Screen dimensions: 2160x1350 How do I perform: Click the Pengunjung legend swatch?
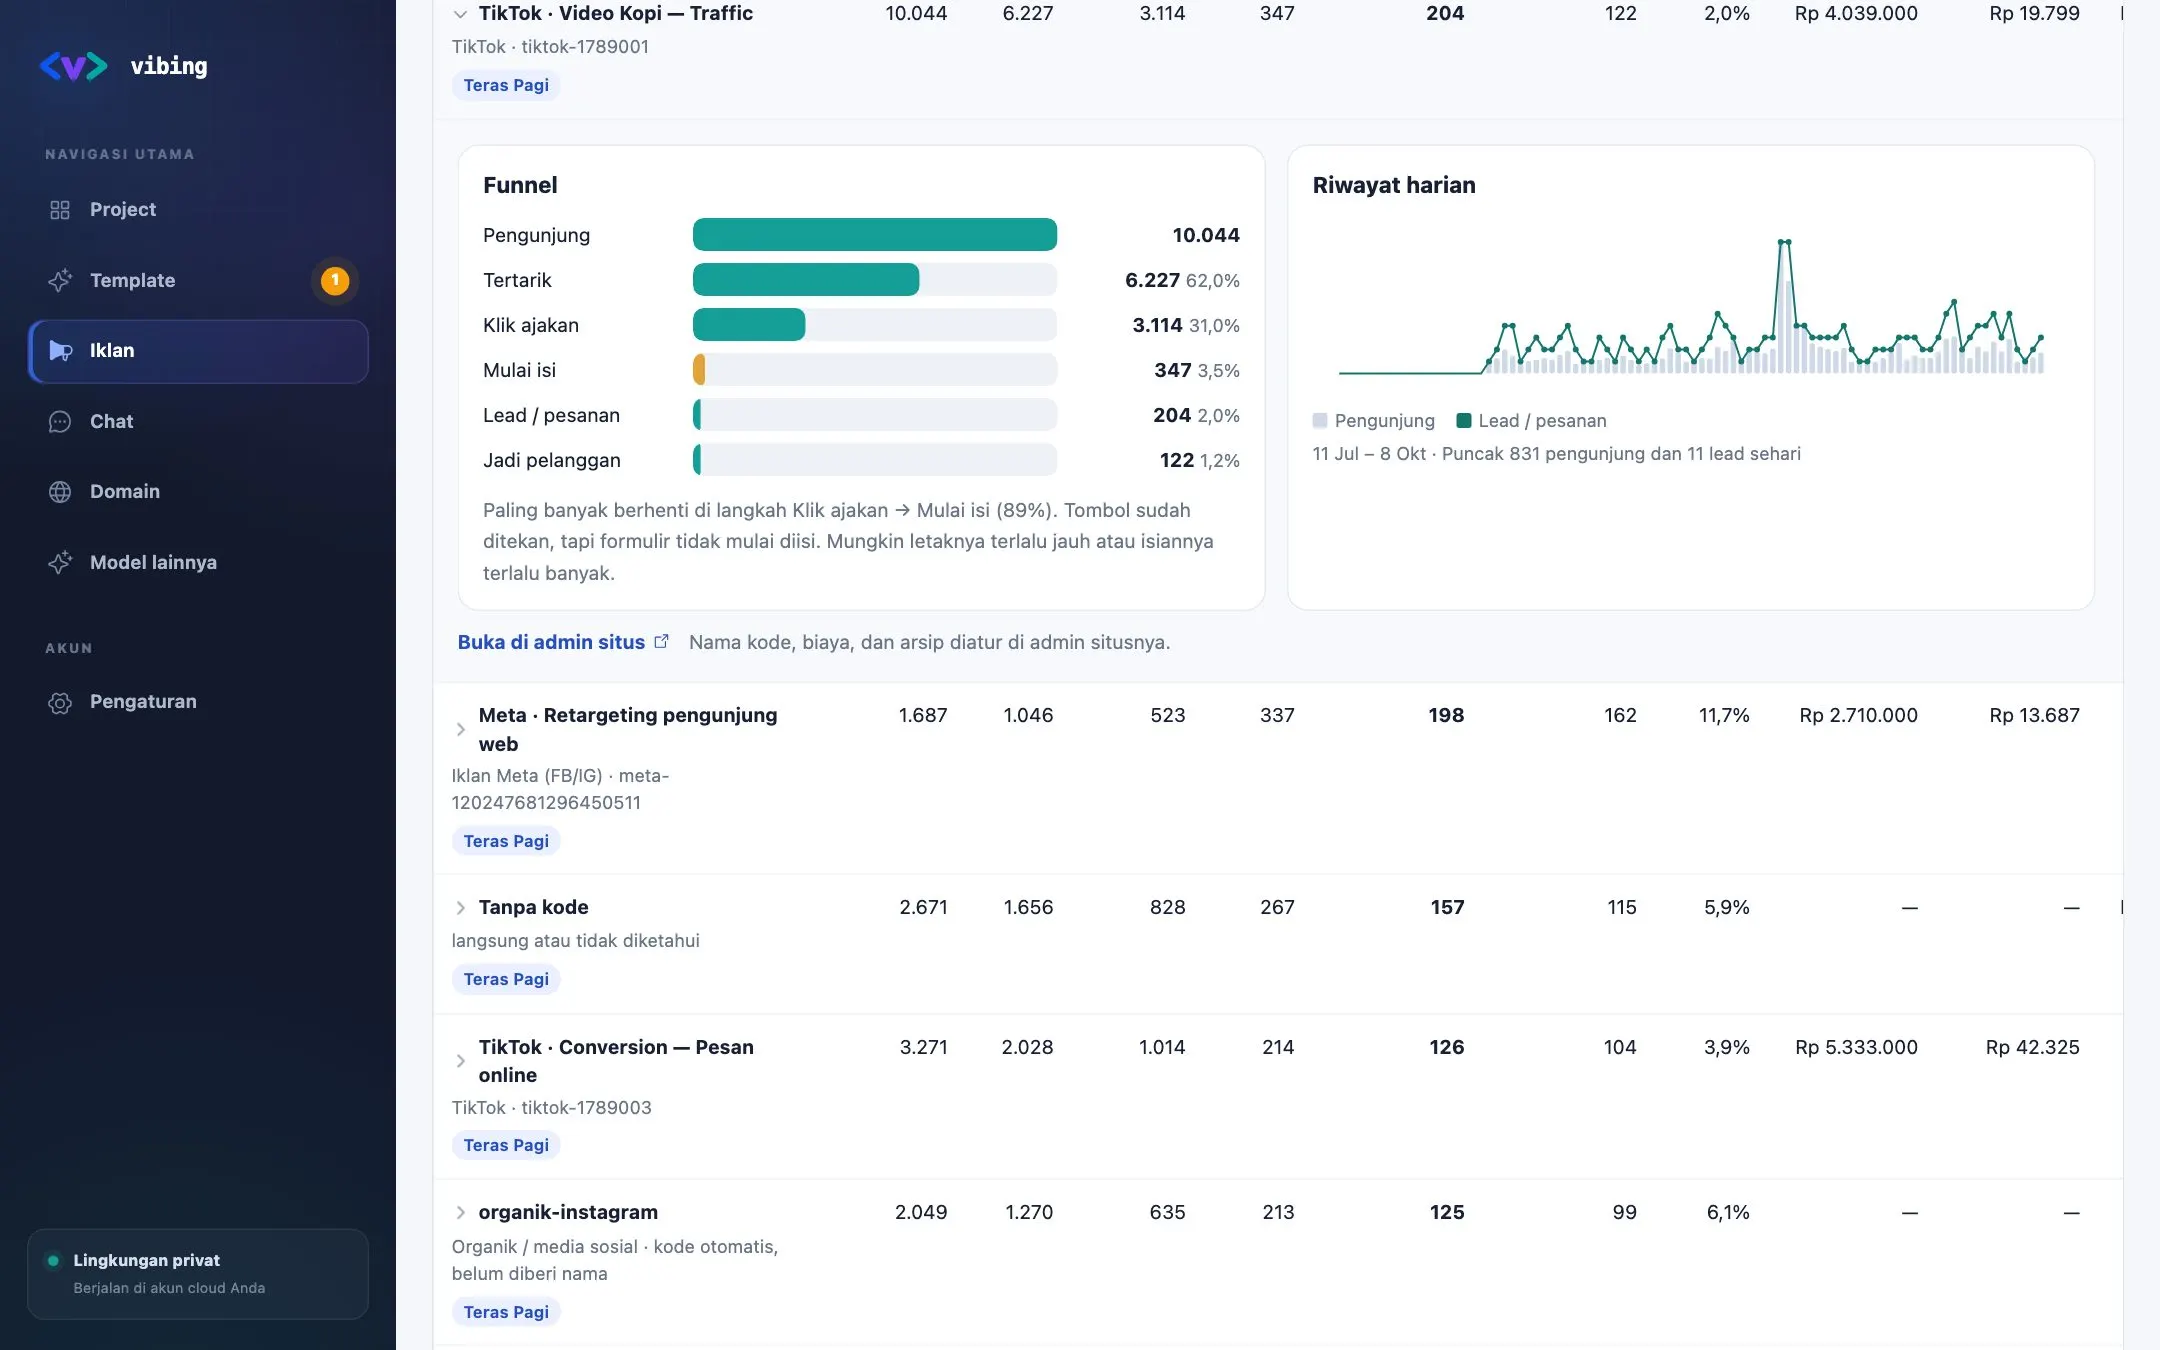point(1320,421)
